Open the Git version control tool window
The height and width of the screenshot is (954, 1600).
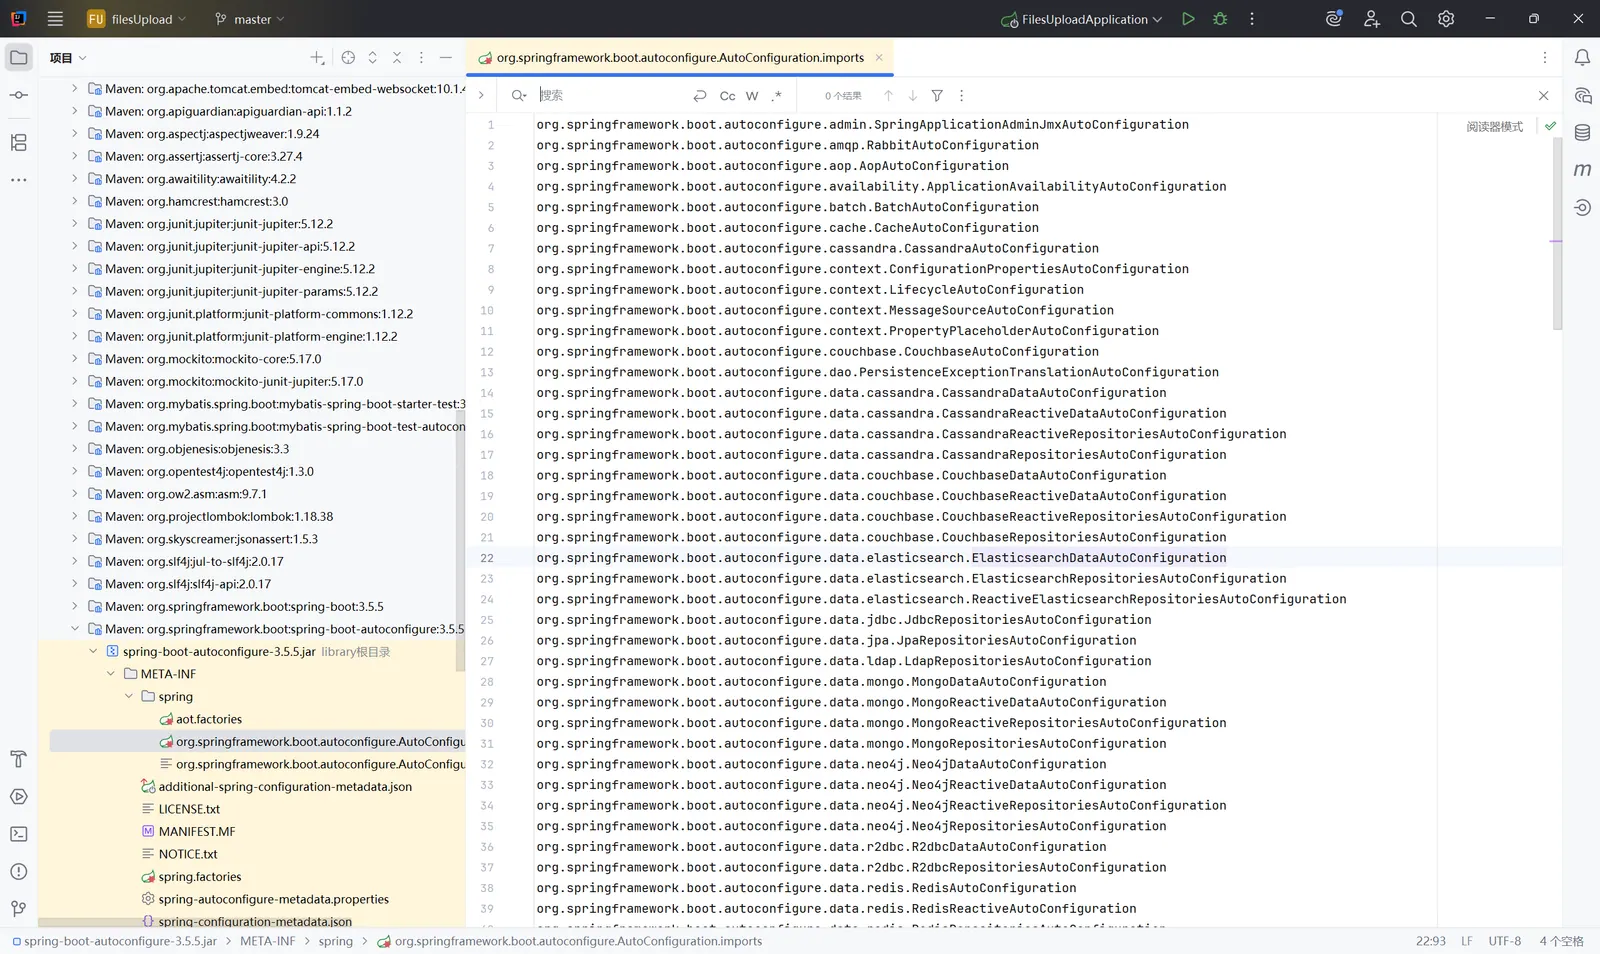pos(18,909)
